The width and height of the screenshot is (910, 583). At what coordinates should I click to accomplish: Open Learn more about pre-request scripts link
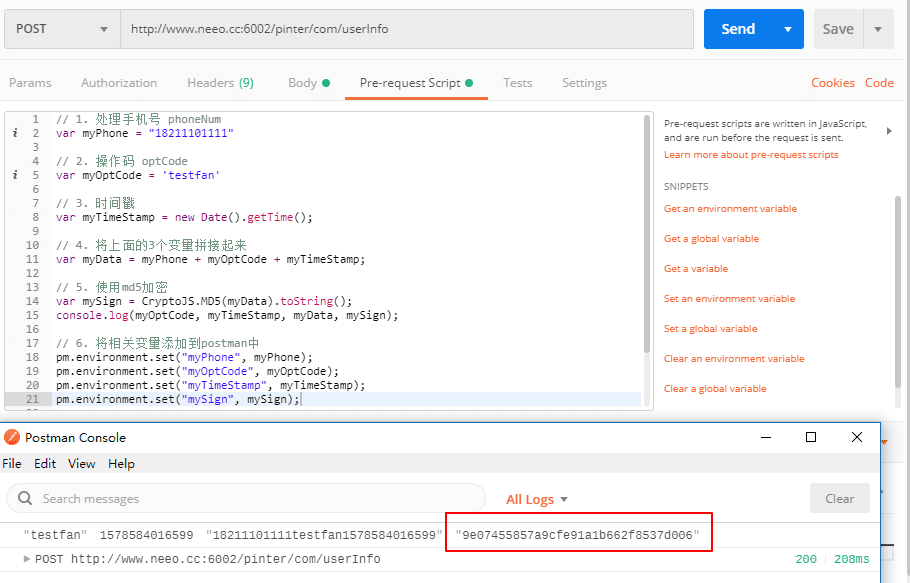tap(751, 155)
